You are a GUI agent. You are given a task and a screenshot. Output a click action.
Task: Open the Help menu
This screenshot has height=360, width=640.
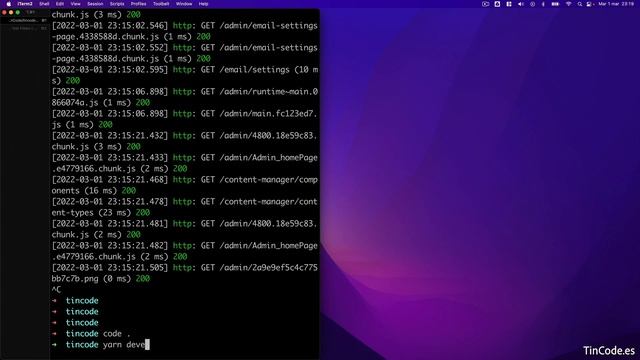tap(203, 4)
